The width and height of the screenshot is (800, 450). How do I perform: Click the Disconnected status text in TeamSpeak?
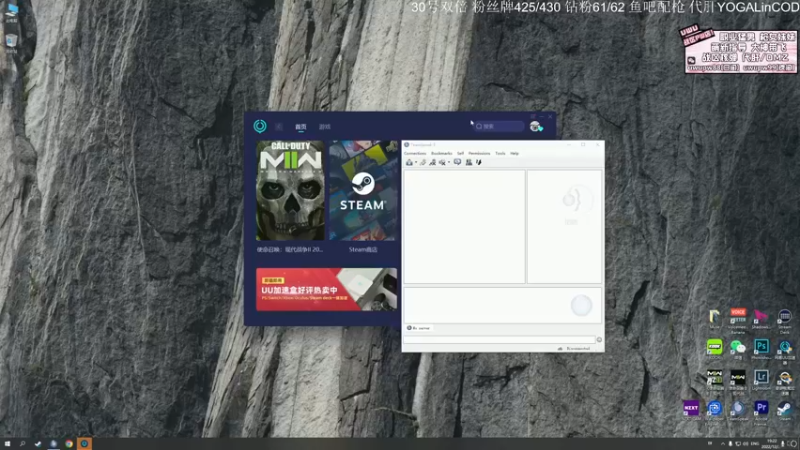tap(578, 348)
